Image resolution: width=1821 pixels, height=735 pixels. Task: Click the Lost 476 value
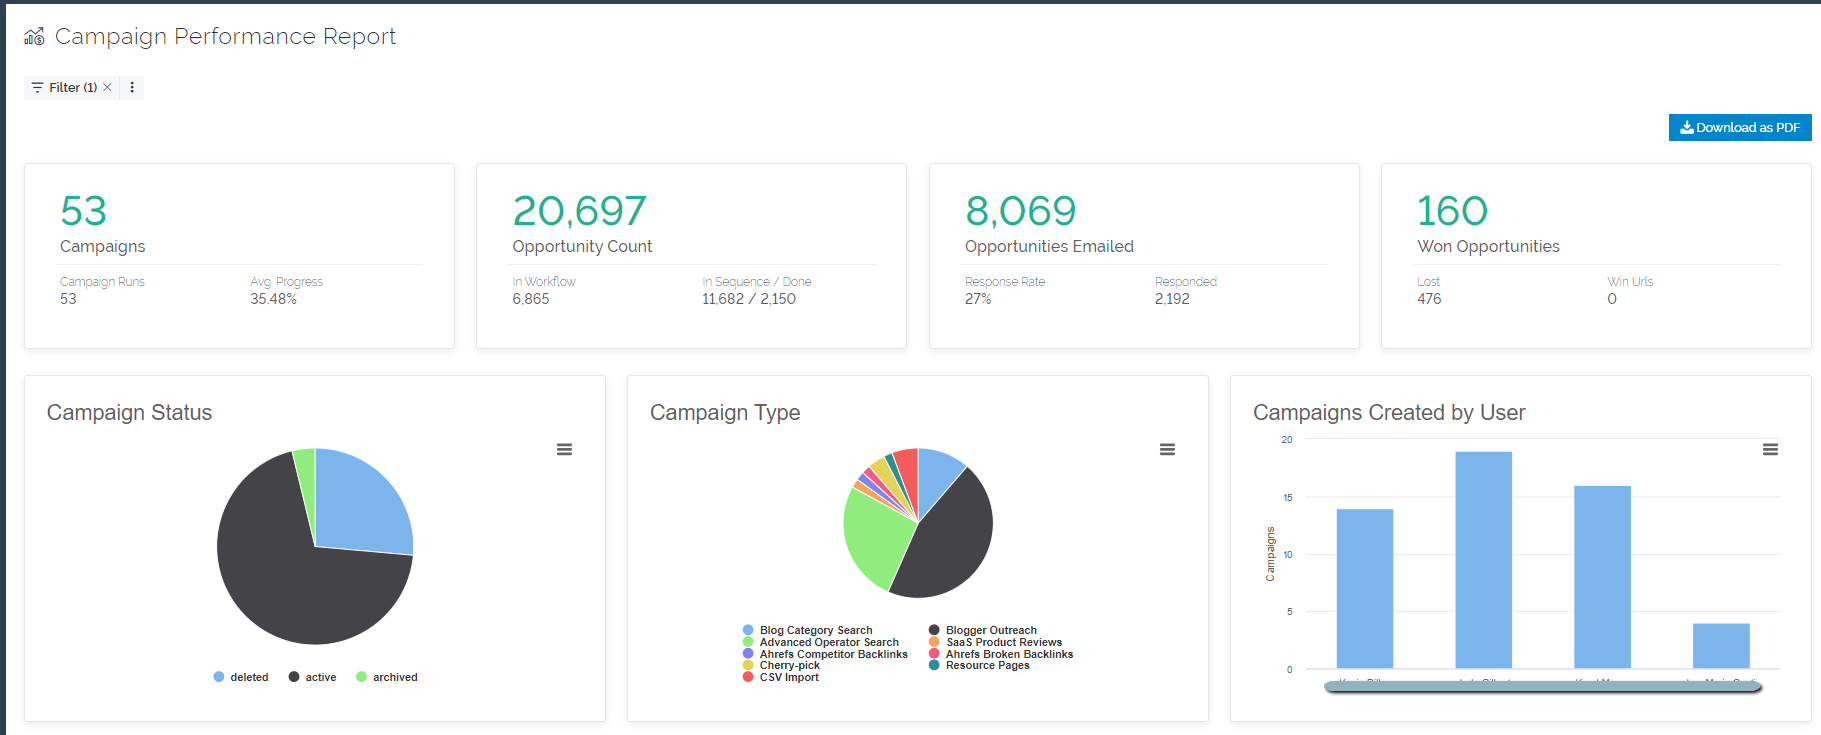(x=1429, y=299)
